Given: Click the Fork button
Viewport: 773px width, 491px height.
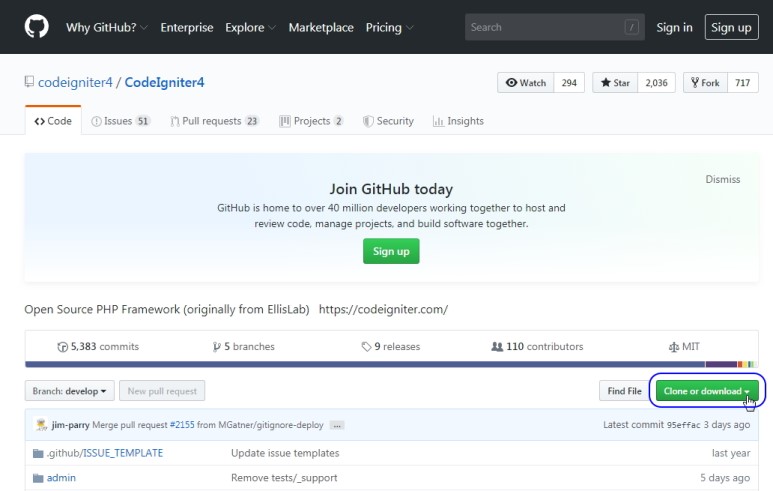Looking at the screenshot, I should coord(705,83).
